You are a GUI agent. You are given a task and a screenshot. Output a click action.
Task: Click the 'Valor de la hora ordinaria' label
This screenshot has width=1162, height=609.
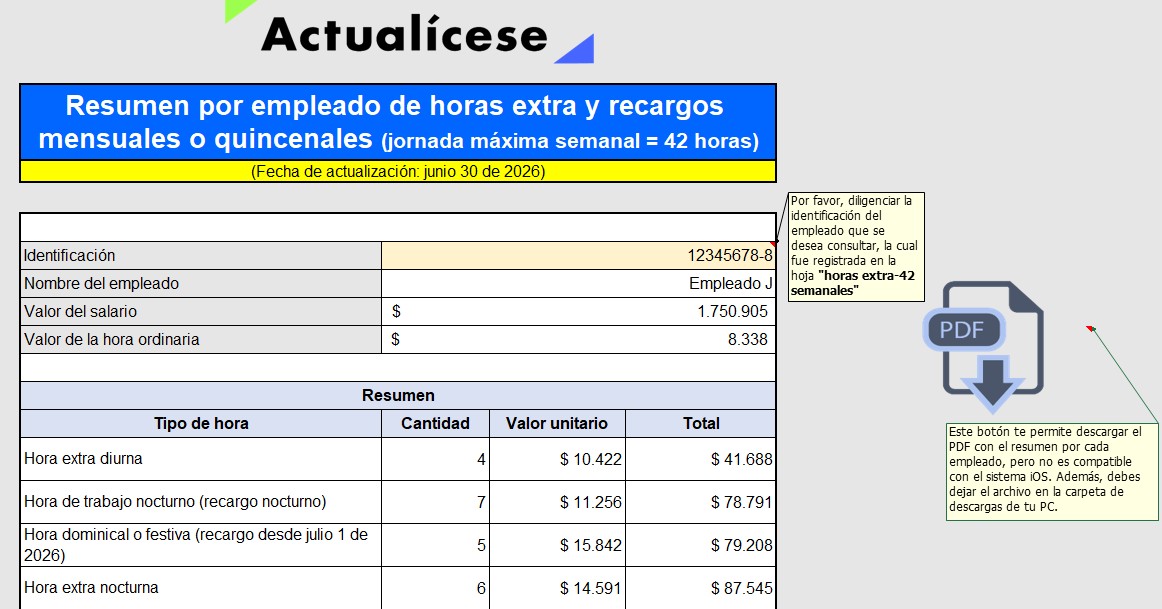(201, 340)
